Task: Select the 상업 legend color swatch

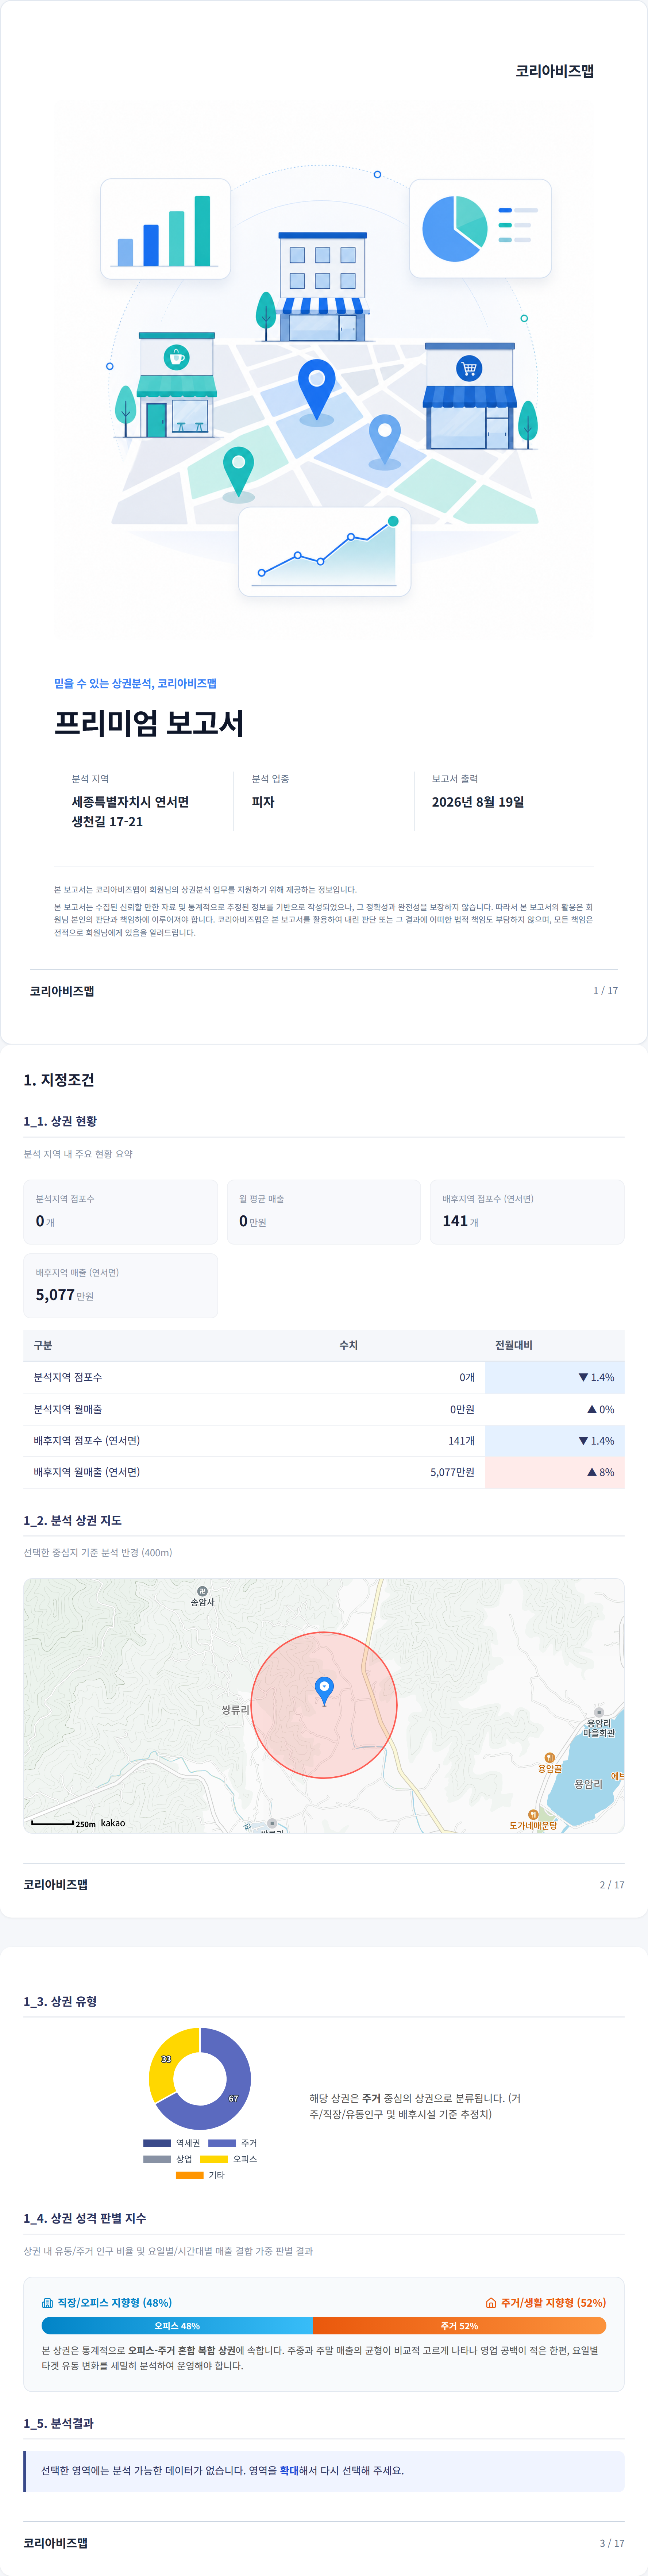Action: click(157, 2159)
